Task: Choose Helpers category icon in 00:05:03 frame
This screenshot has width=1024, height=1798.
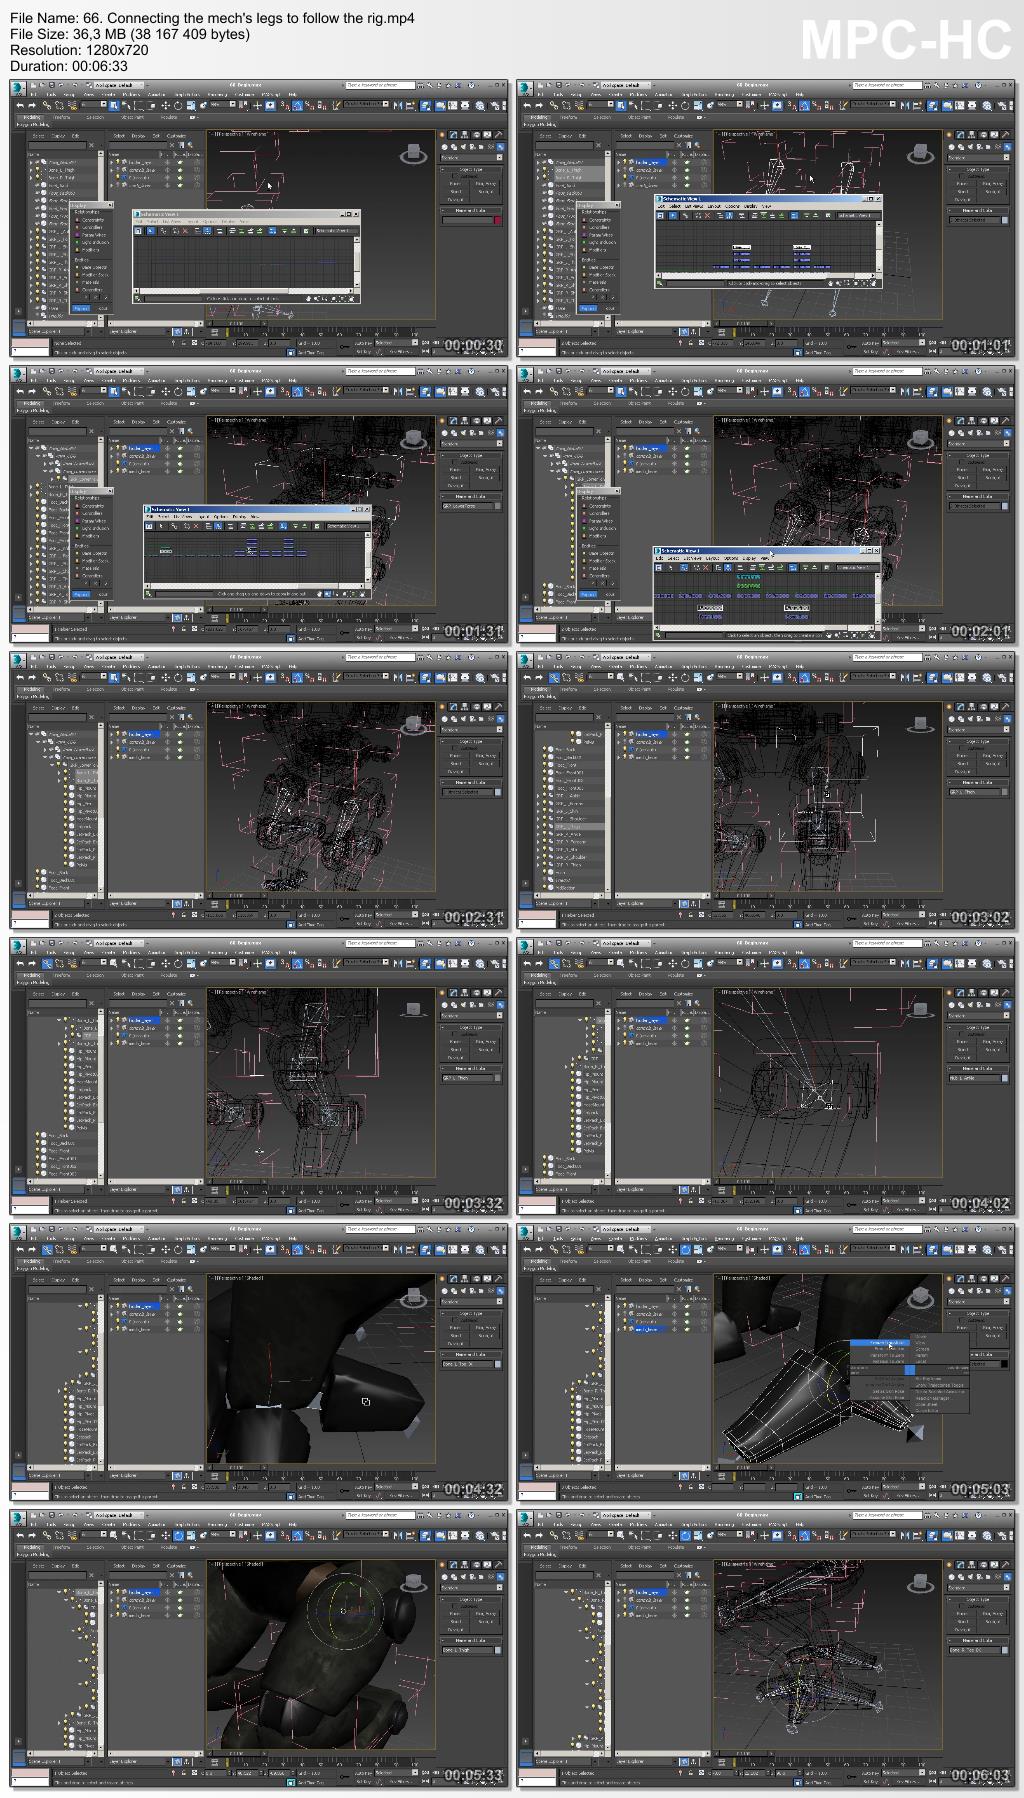Action: pos(986,1292)
